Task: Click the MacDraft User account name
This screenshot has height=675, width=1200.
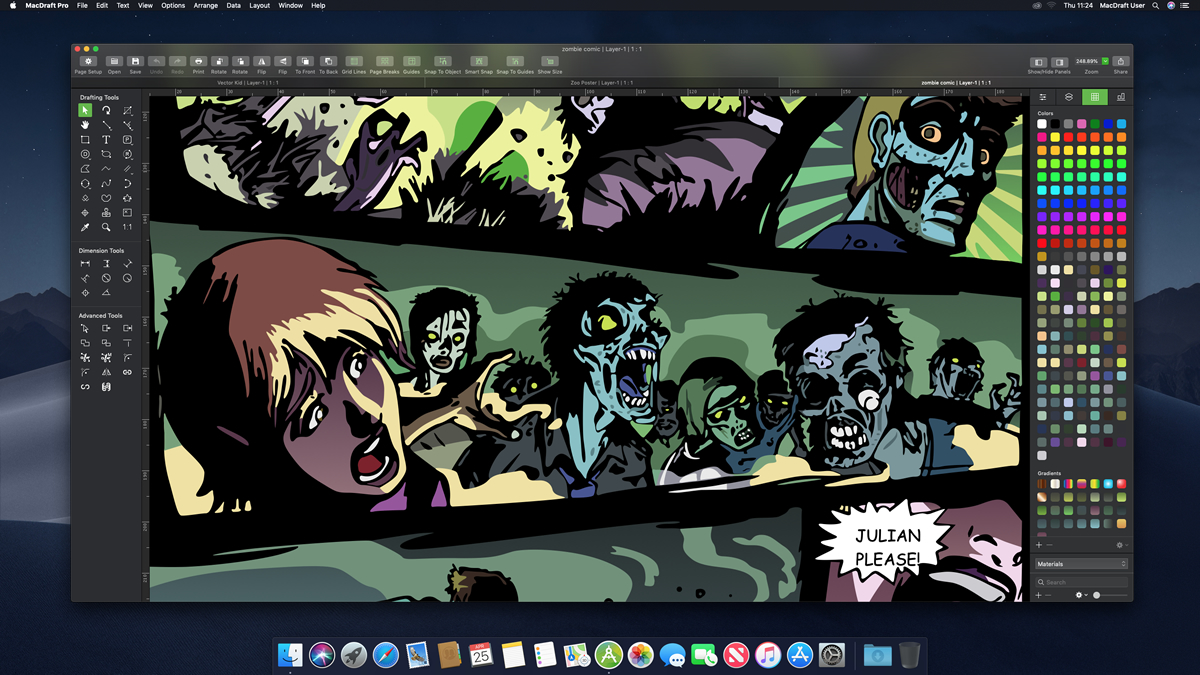Action: (1122, 6)
